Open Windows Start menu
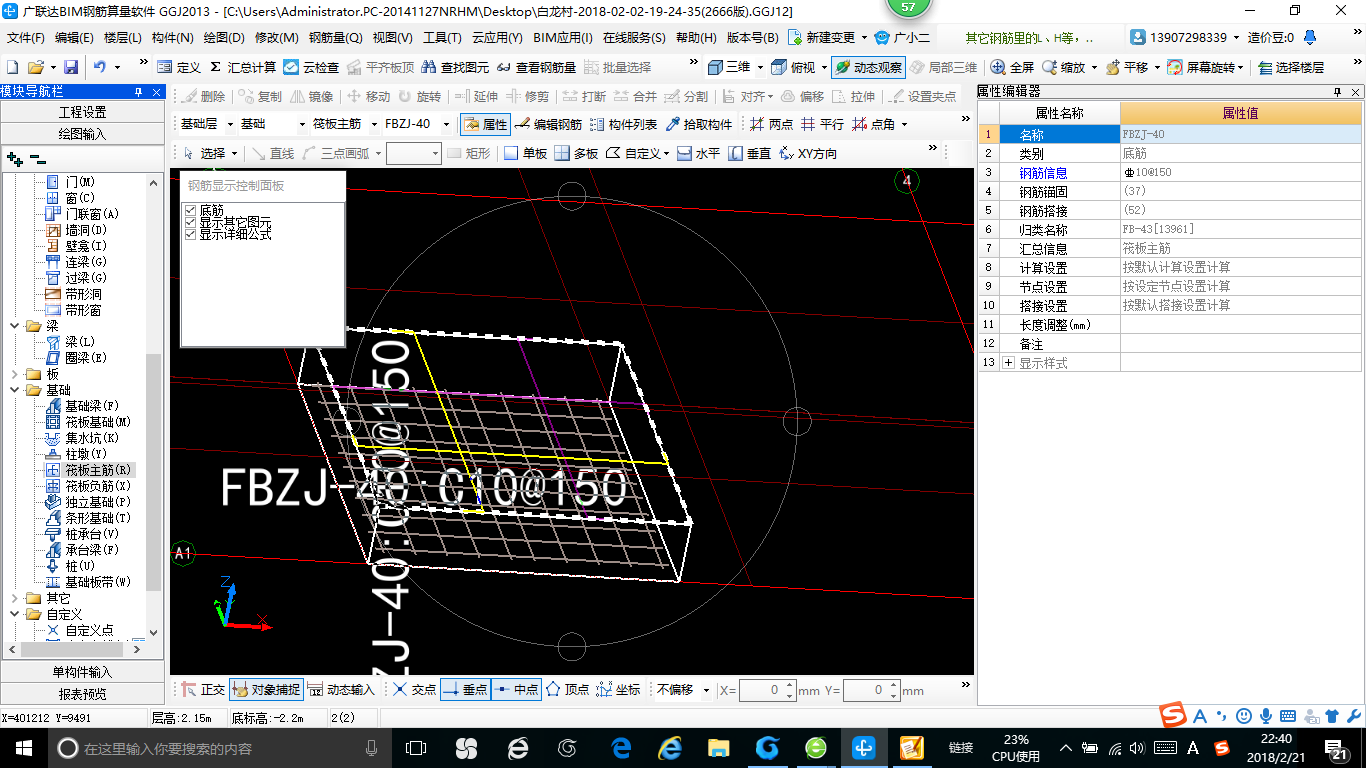 22,747
